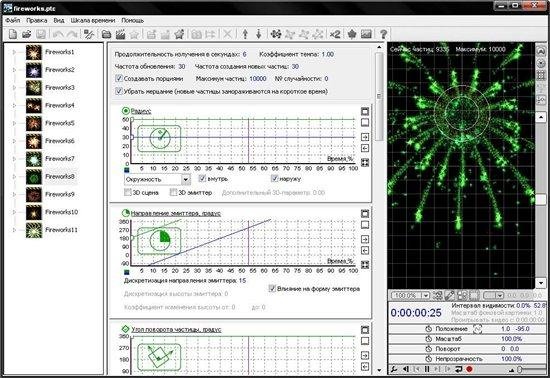This screenshot has width=550, height=378.
Task: Click the dark folder library icon in the toolbar
Action: tap(106, 34)
